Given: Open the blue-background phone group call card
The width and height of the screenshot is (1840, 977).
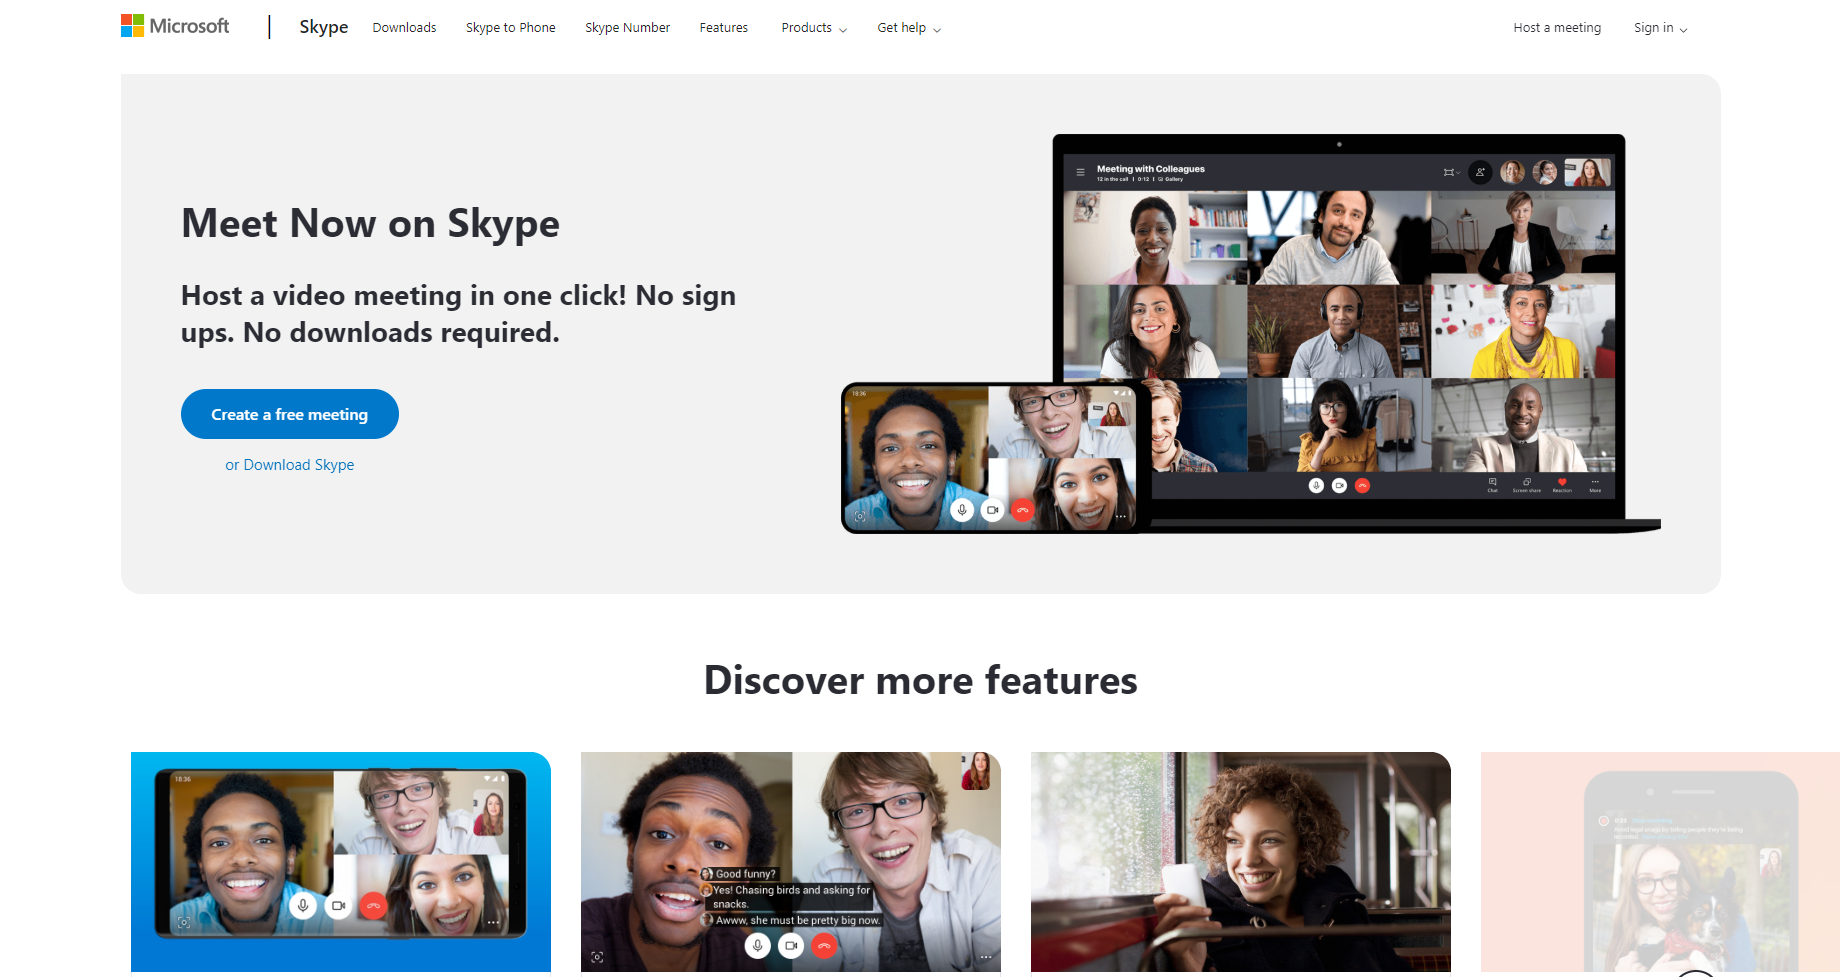Looking at the screenshot, I should click(341, 862).
